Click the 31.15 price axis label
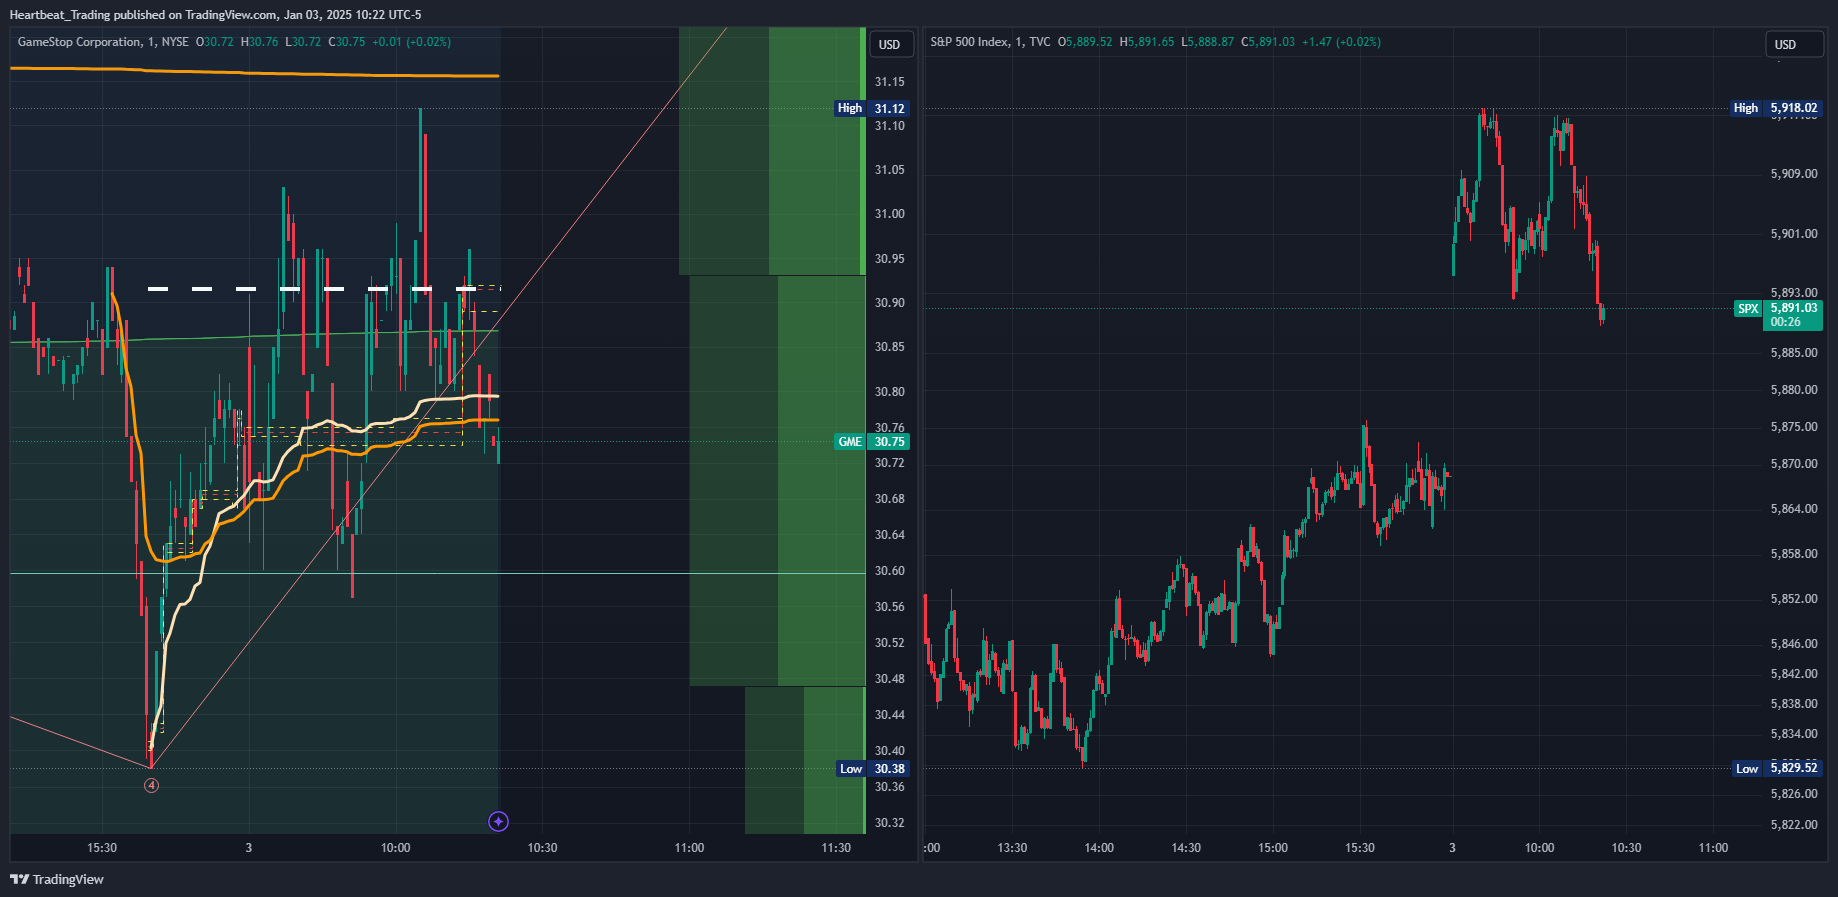Image resolution: width=1838 pixels, height=897 pixels. (x=889, y=82)
